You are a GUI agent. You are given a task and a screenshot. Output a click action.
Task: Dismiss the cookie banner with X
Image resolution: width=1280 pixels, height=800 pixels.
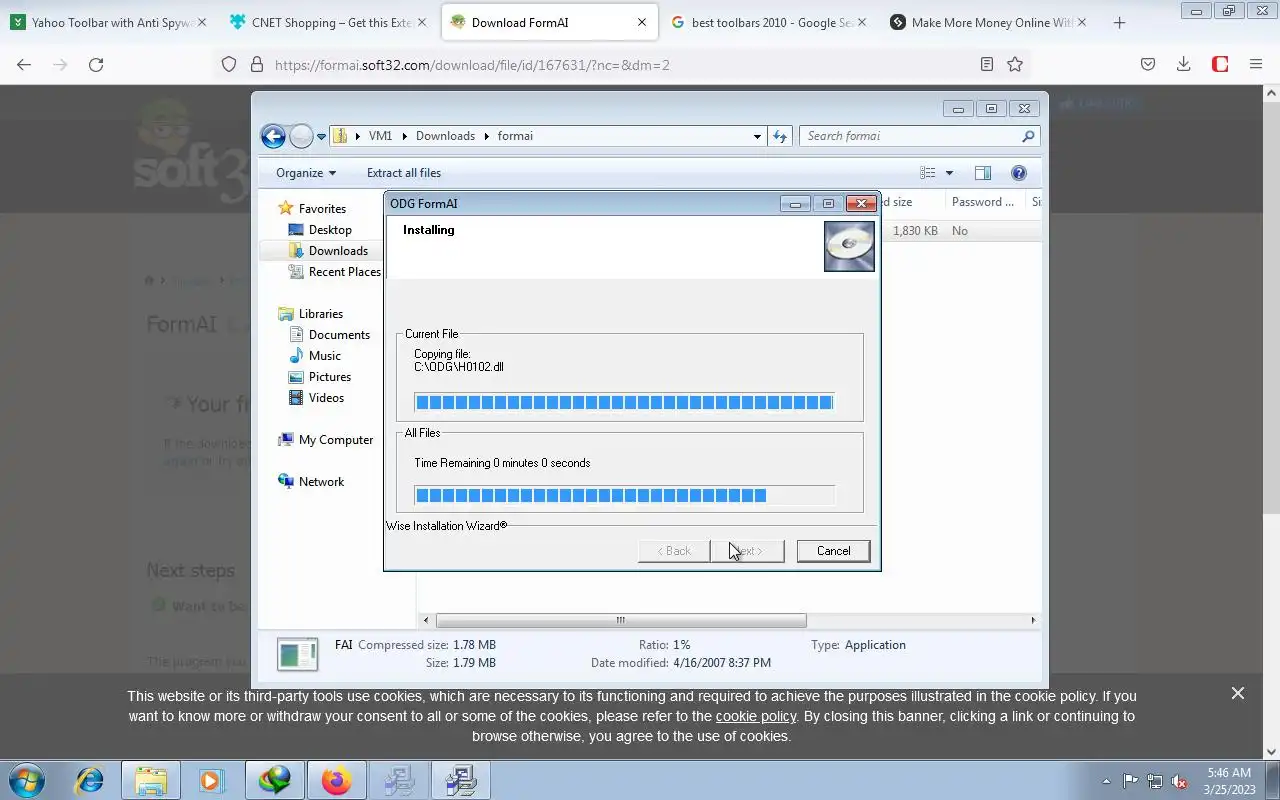(x=1238, y=693)
